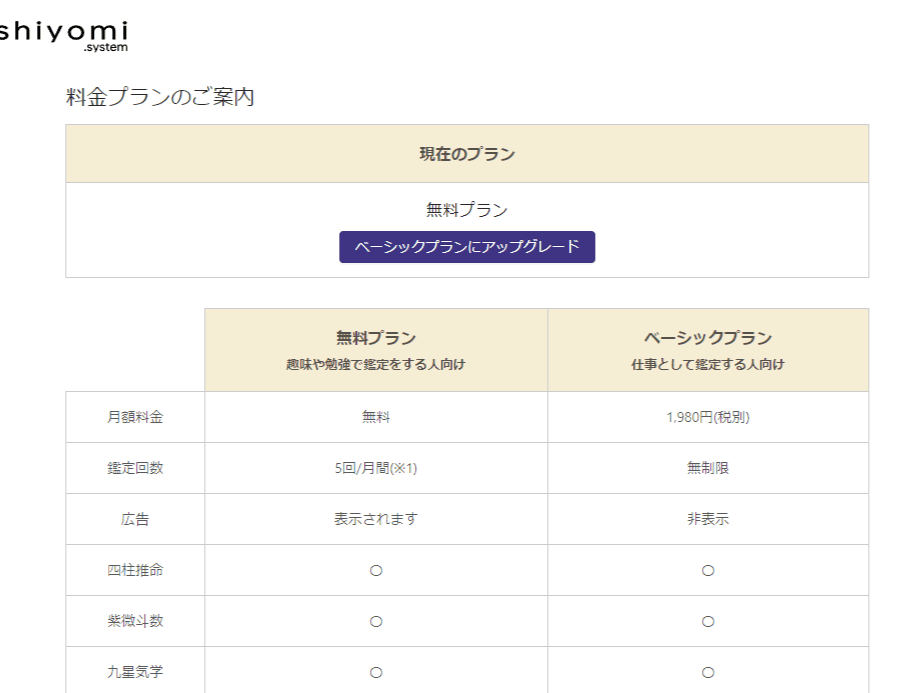Click 無料プラン under the current plan
Screen dimensions: 924x693
(467, 209)
